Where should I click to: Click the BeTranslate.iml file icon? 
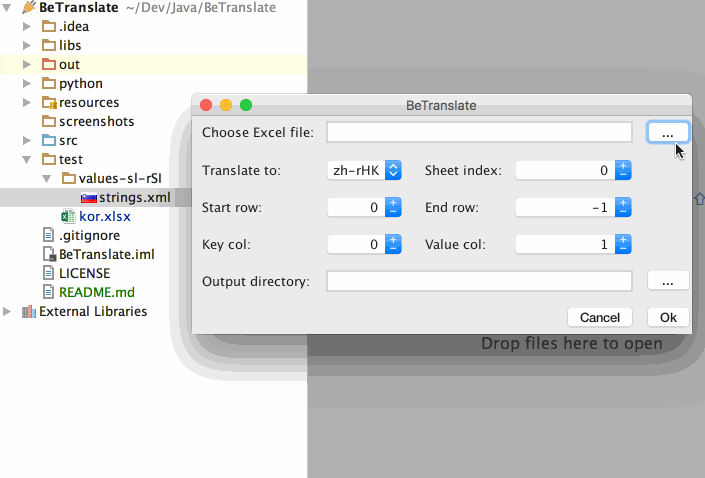49,255
